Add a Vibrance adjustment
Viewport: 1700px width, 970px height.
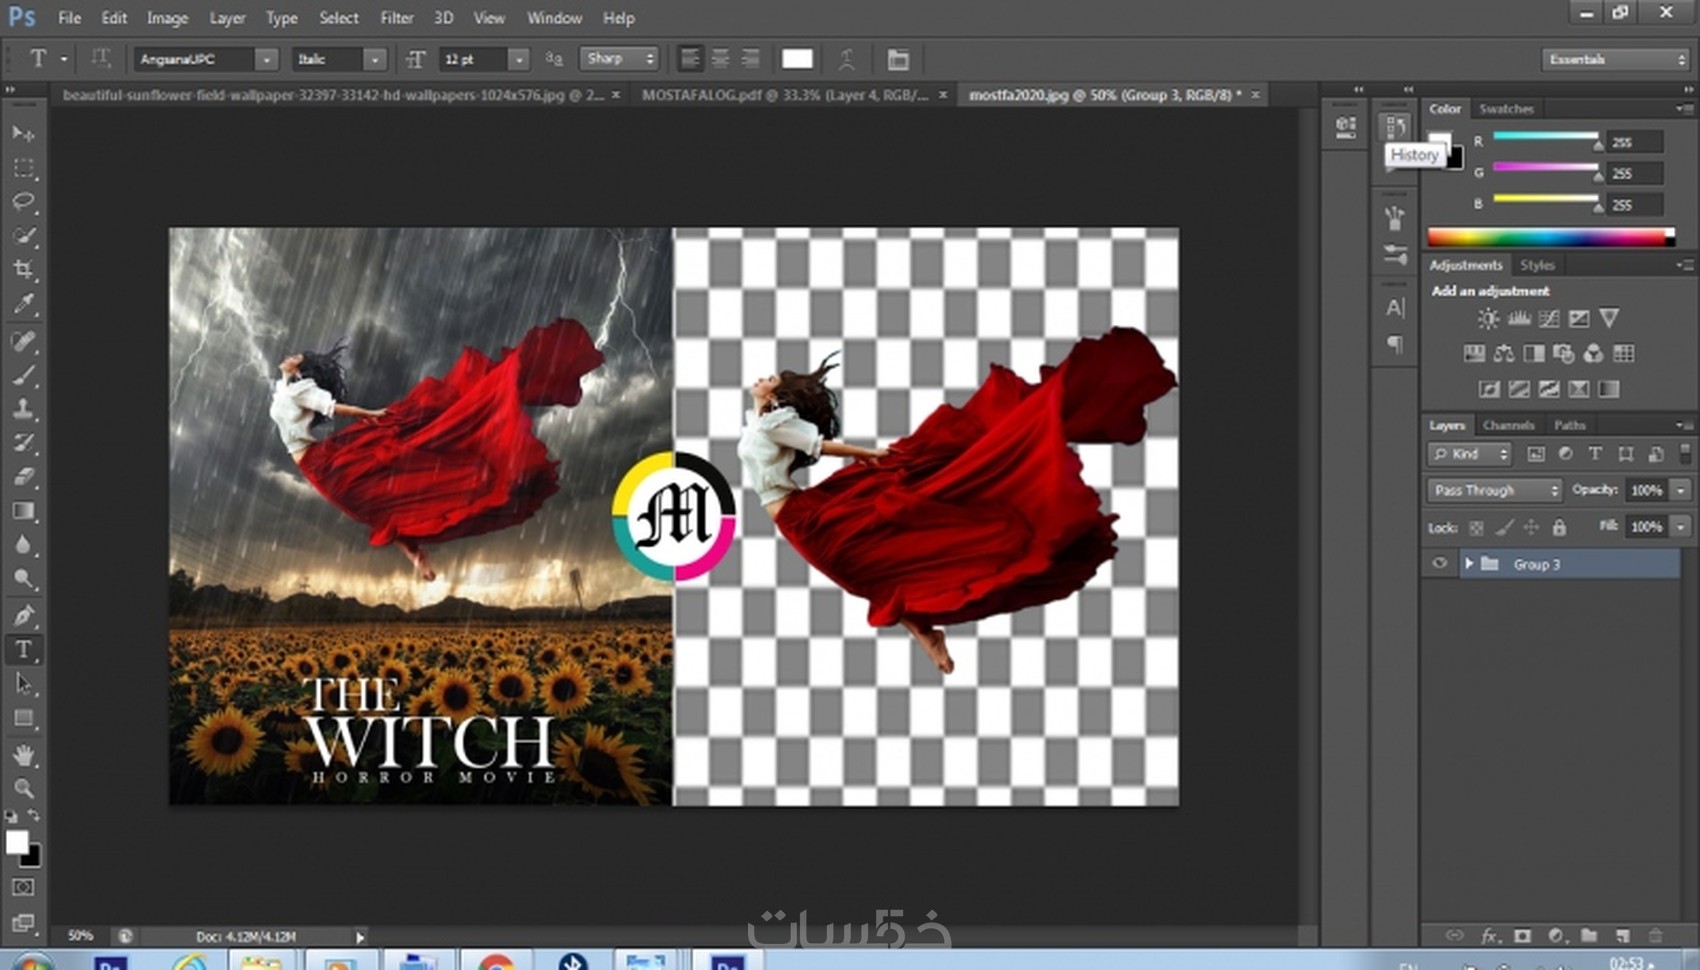(1609, 318)
